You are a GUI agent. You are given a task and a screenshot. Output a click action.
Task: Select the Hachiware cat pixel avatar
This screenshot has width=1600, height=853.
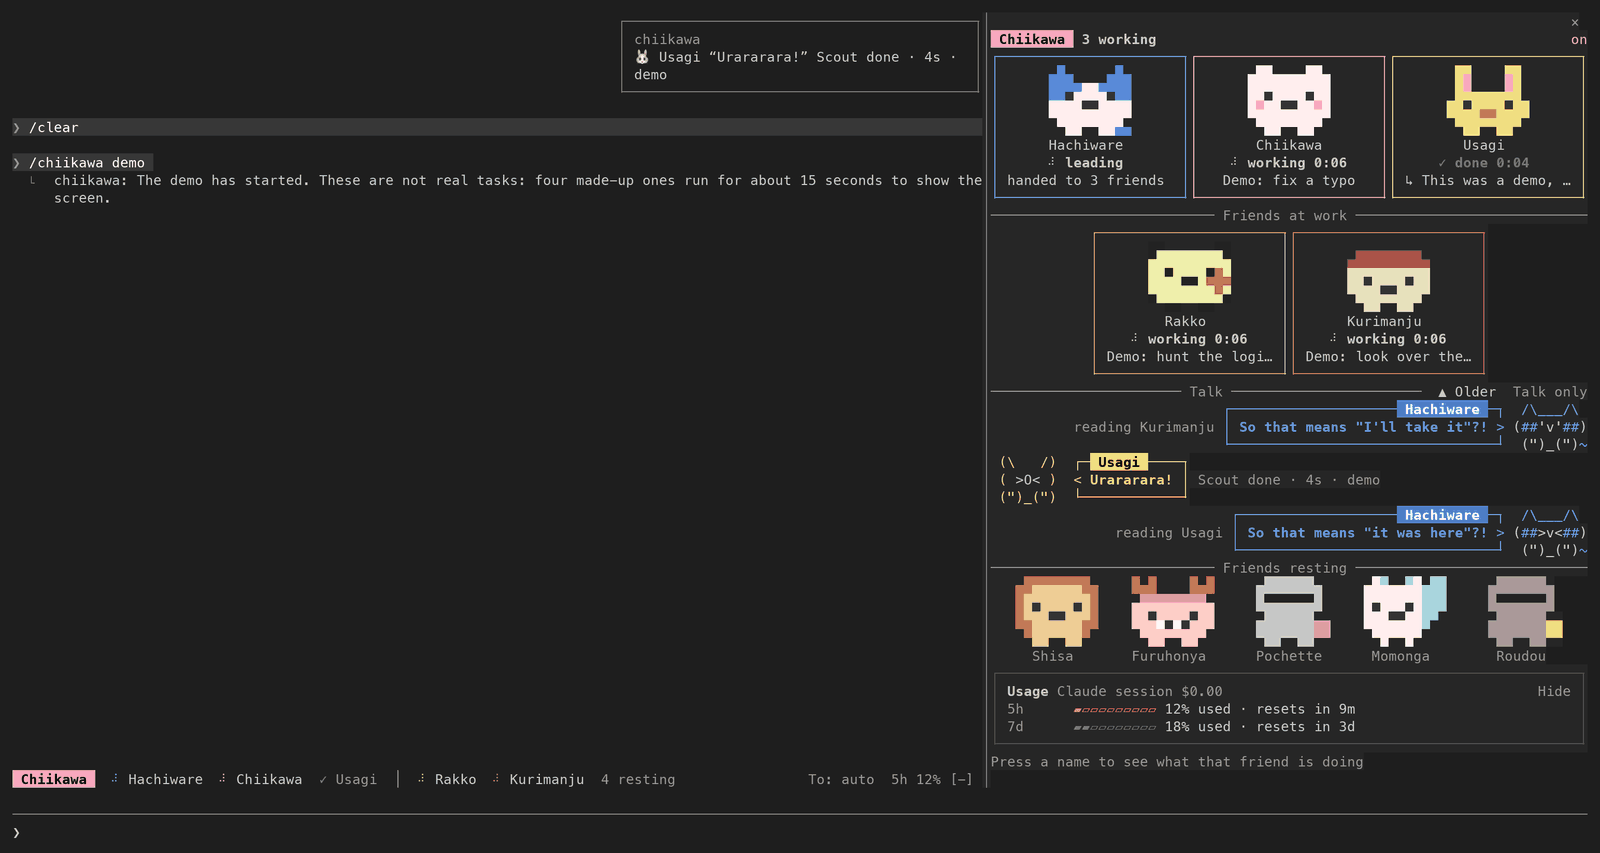tap(1090, 100)
